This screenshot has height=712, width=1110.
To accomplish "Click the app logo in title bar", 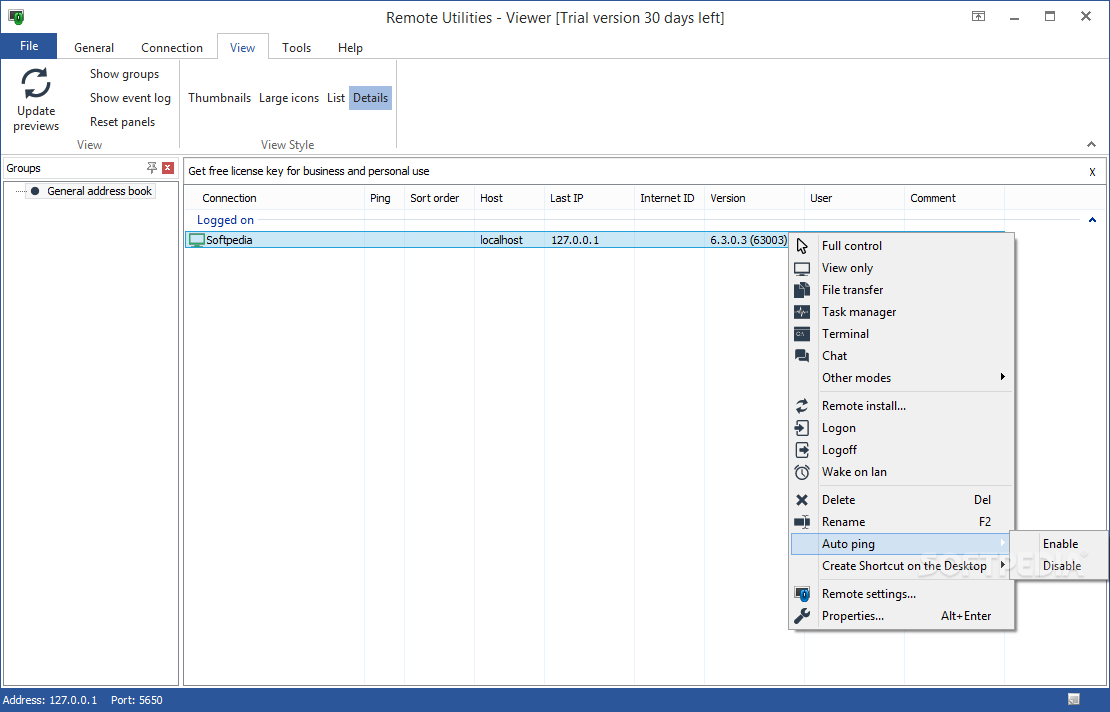I will [16, 16].
